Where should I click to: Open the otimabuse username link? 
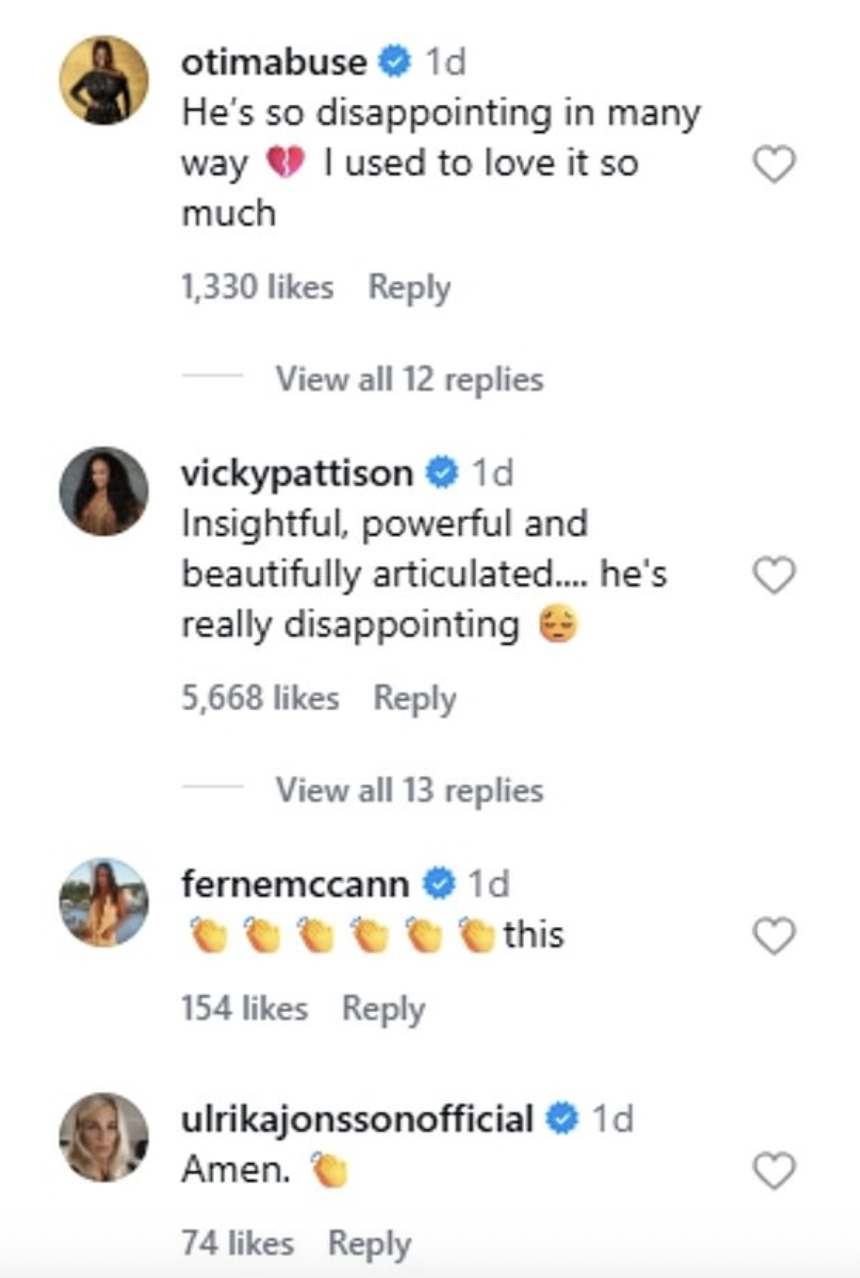coord(274,62)
